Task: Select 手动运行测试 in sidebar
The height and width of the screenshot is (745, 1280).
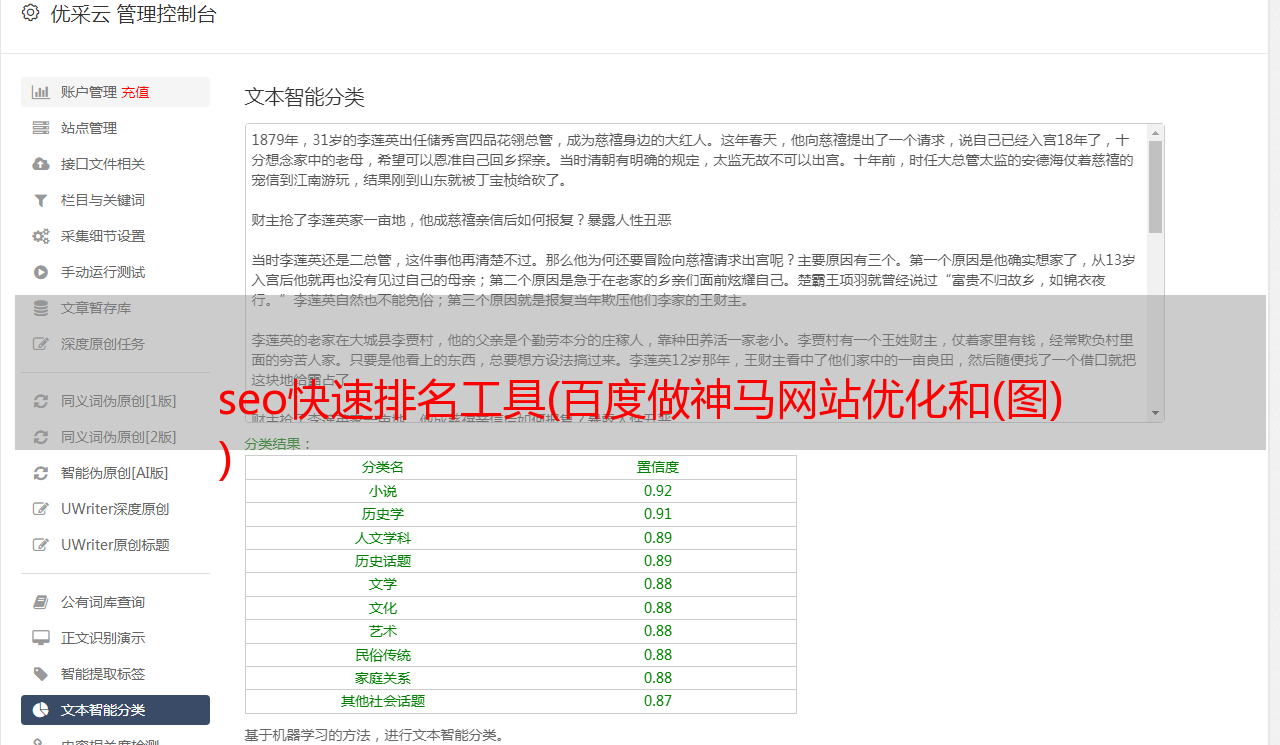Action: [115, 272]
